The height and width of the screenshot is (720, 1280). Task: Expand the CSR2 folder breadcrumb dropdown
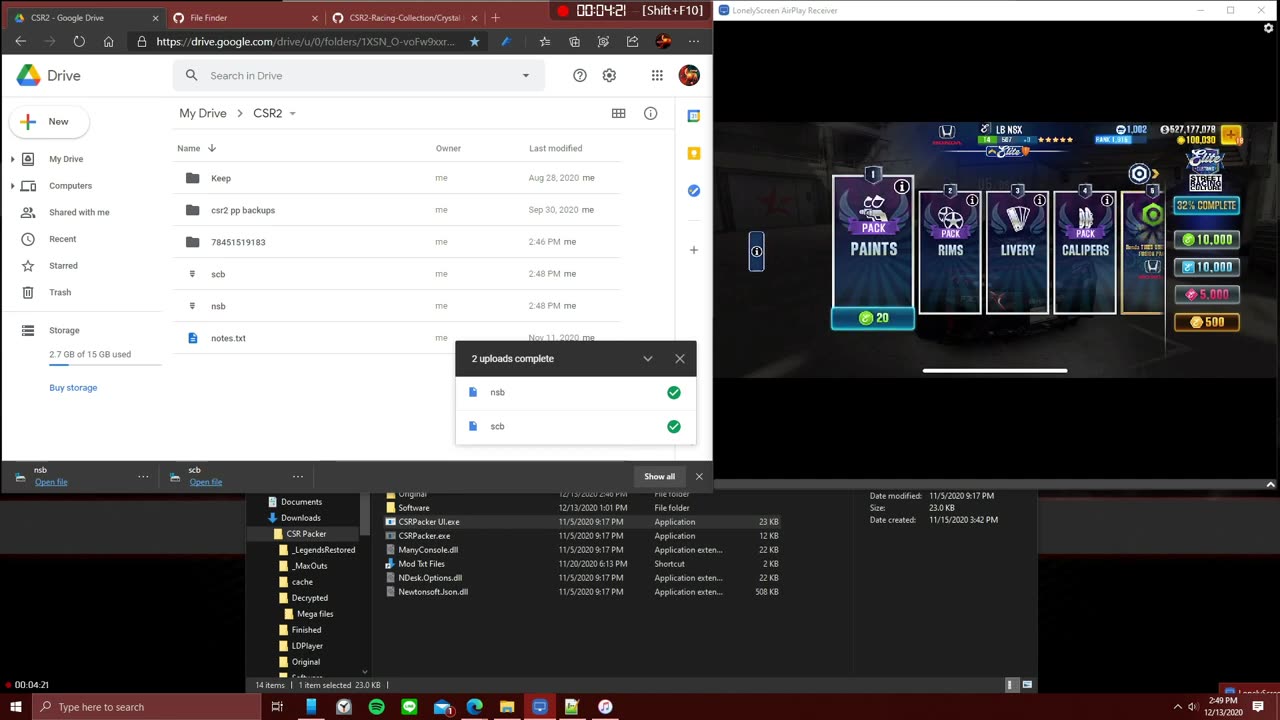[292, 114]
